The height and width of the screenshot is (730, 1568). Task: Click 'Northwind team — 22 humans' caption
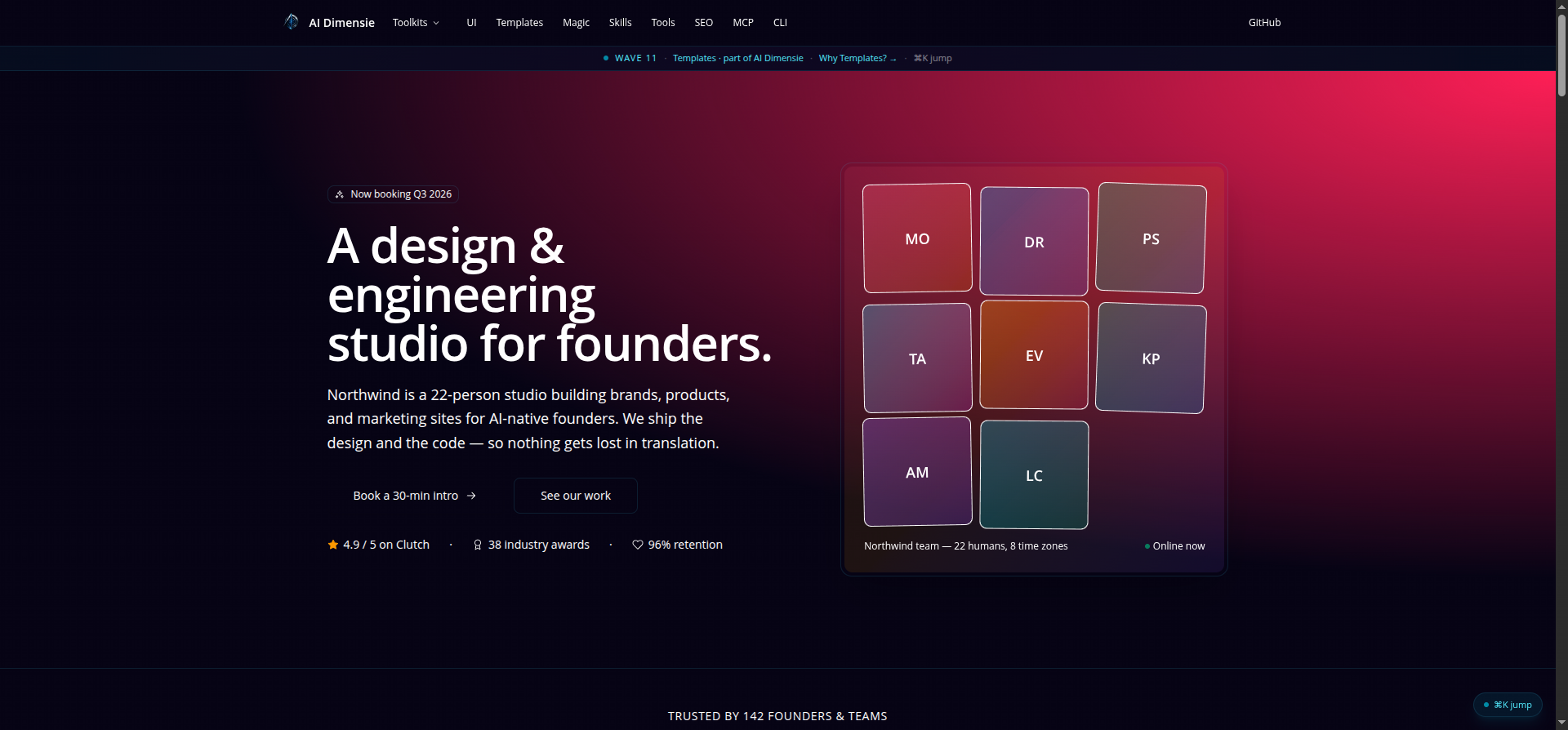tap(966, 546)
